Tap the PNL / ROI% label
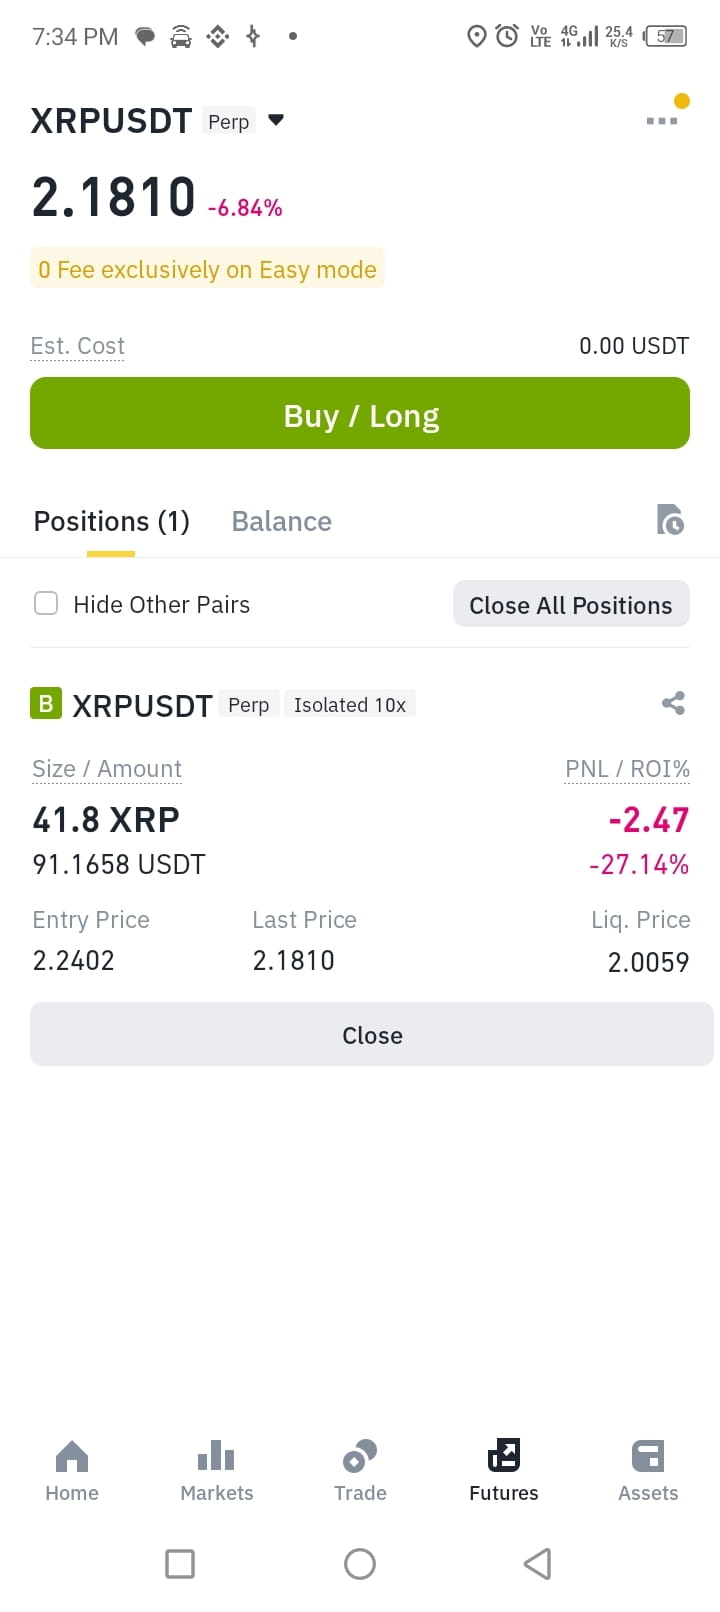This screenshot has width=720, height=1612. click(x=627, y=769)
